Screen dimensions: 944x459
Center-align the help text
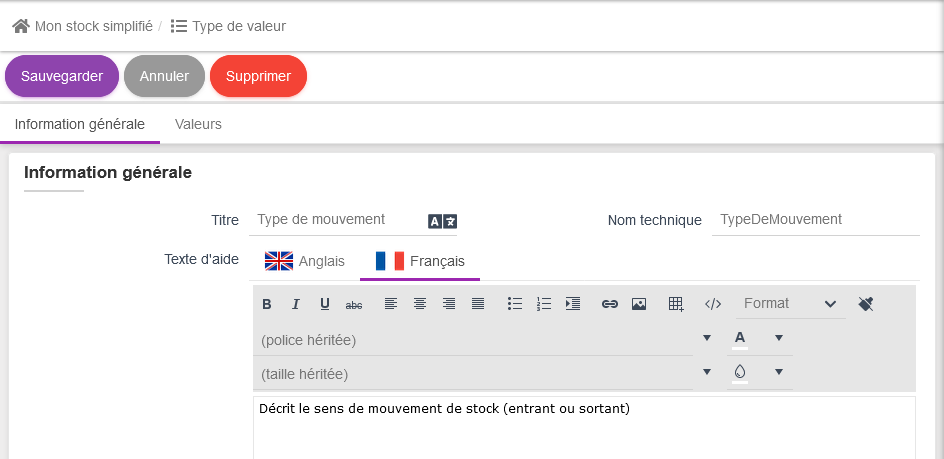click(x=420, y=304)
